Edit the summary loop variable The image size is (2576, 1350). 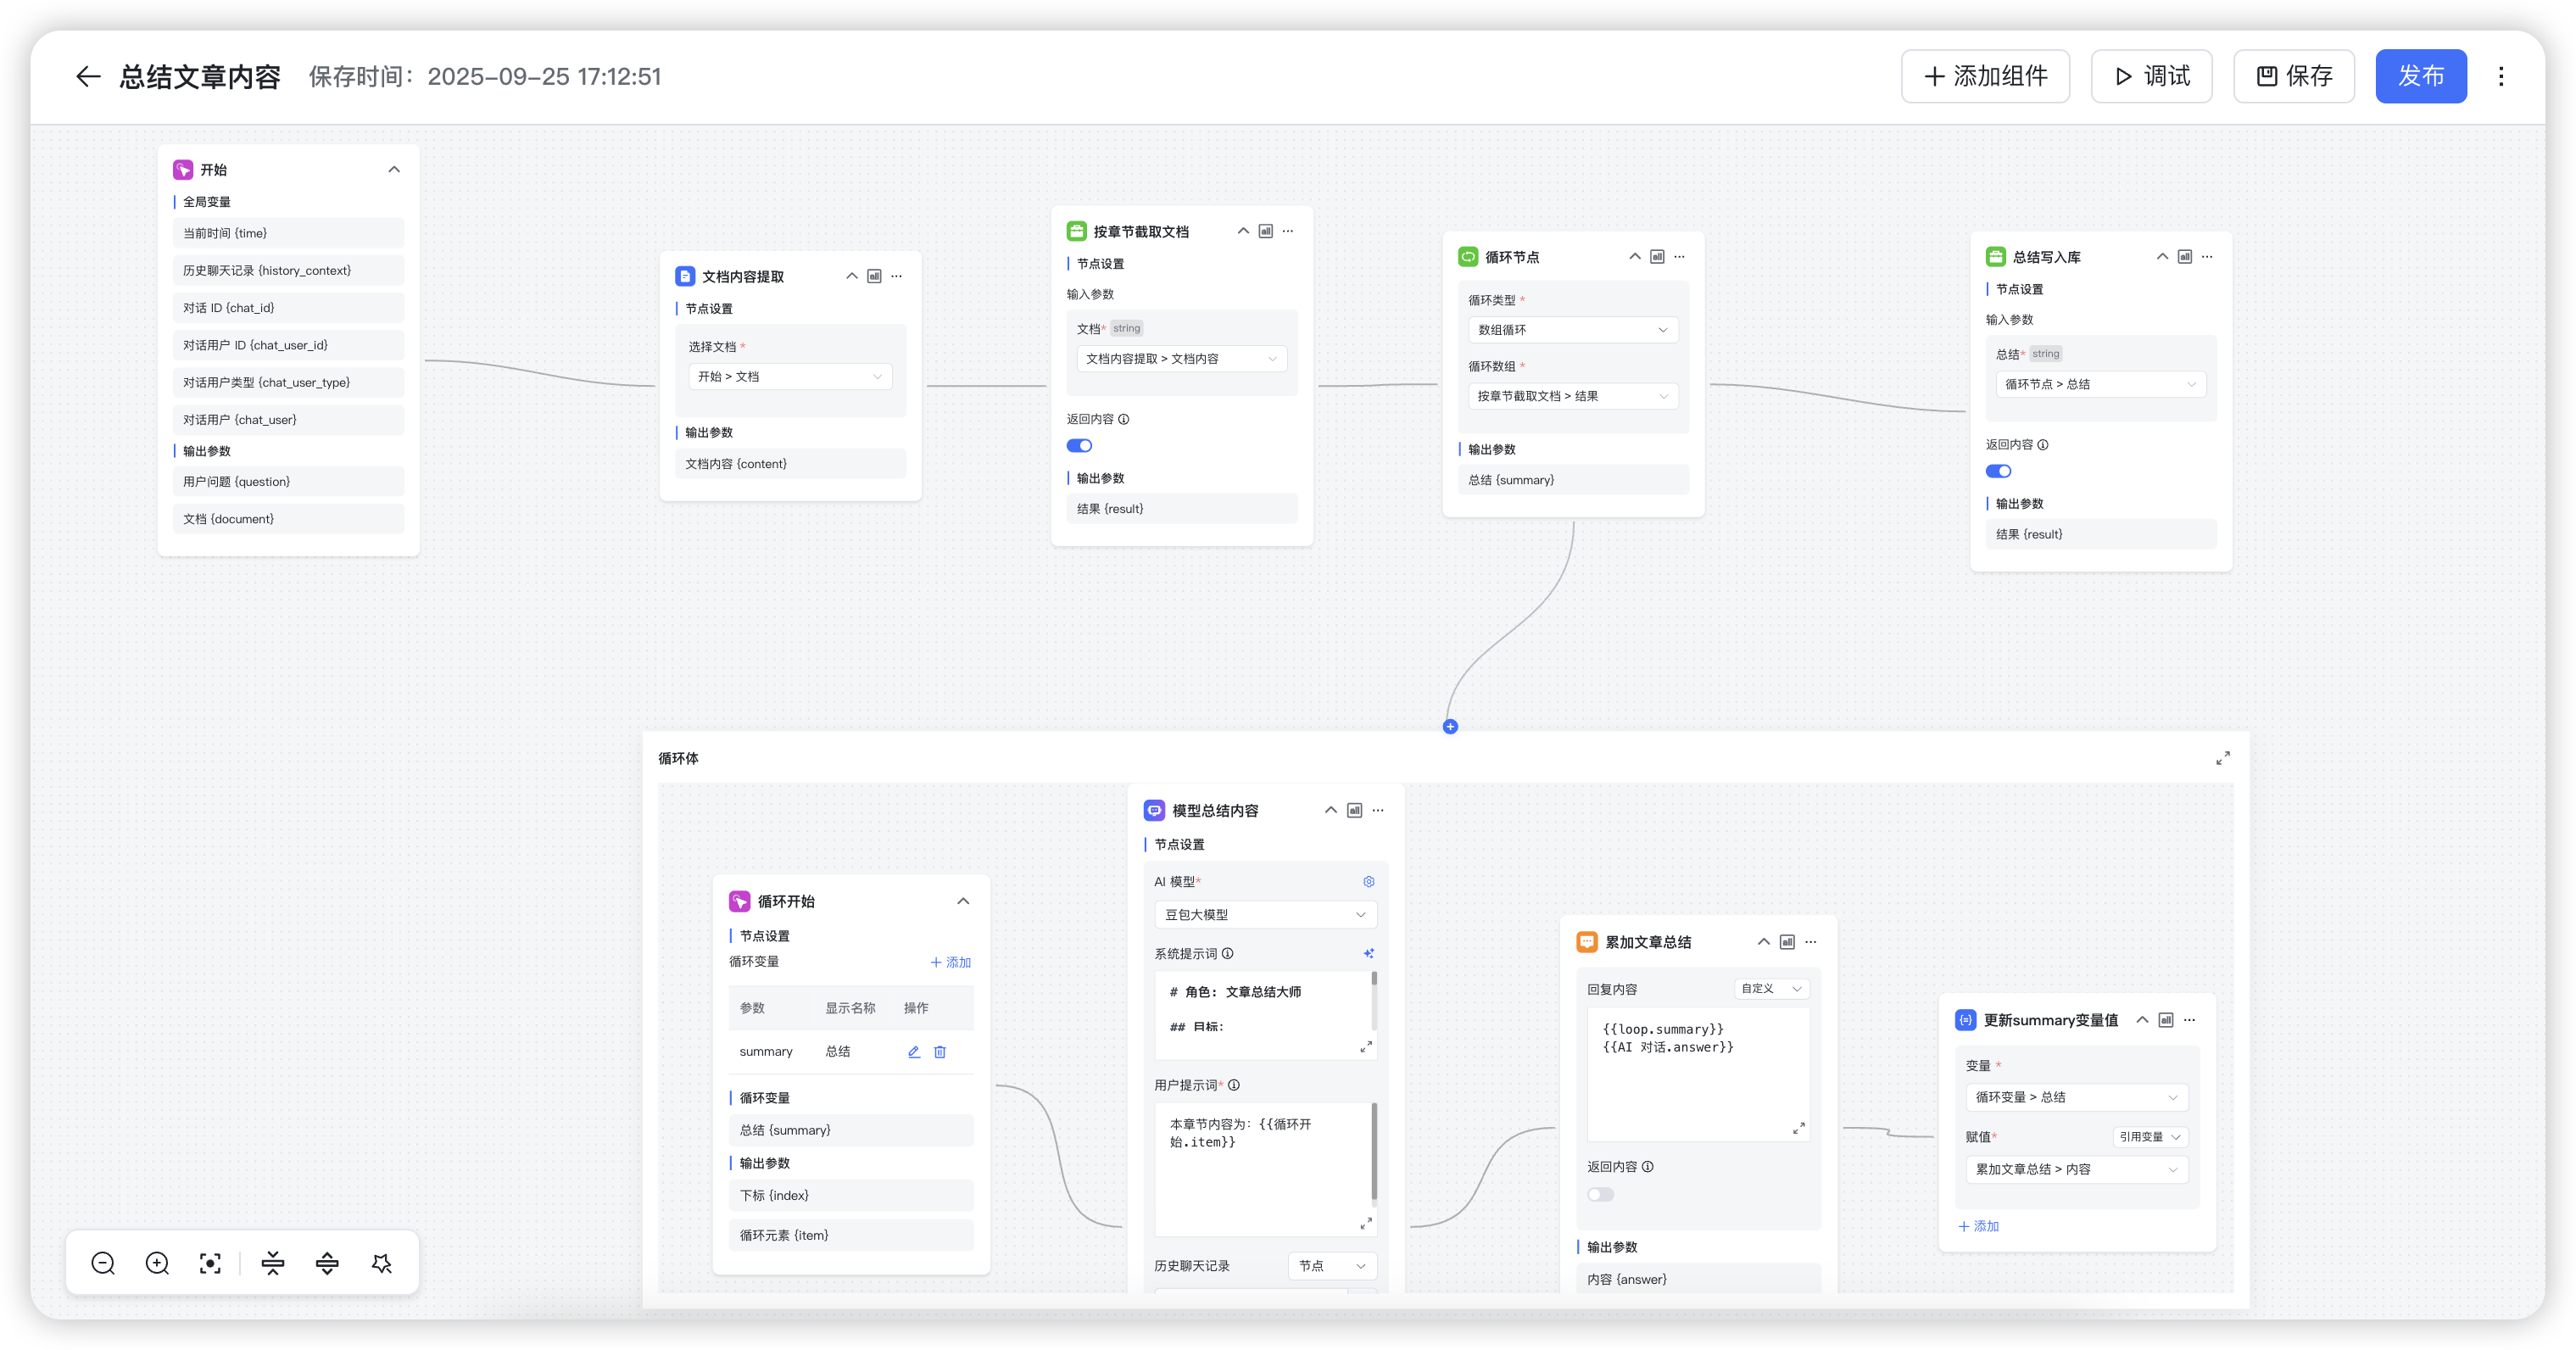(x=914, y=1052)
